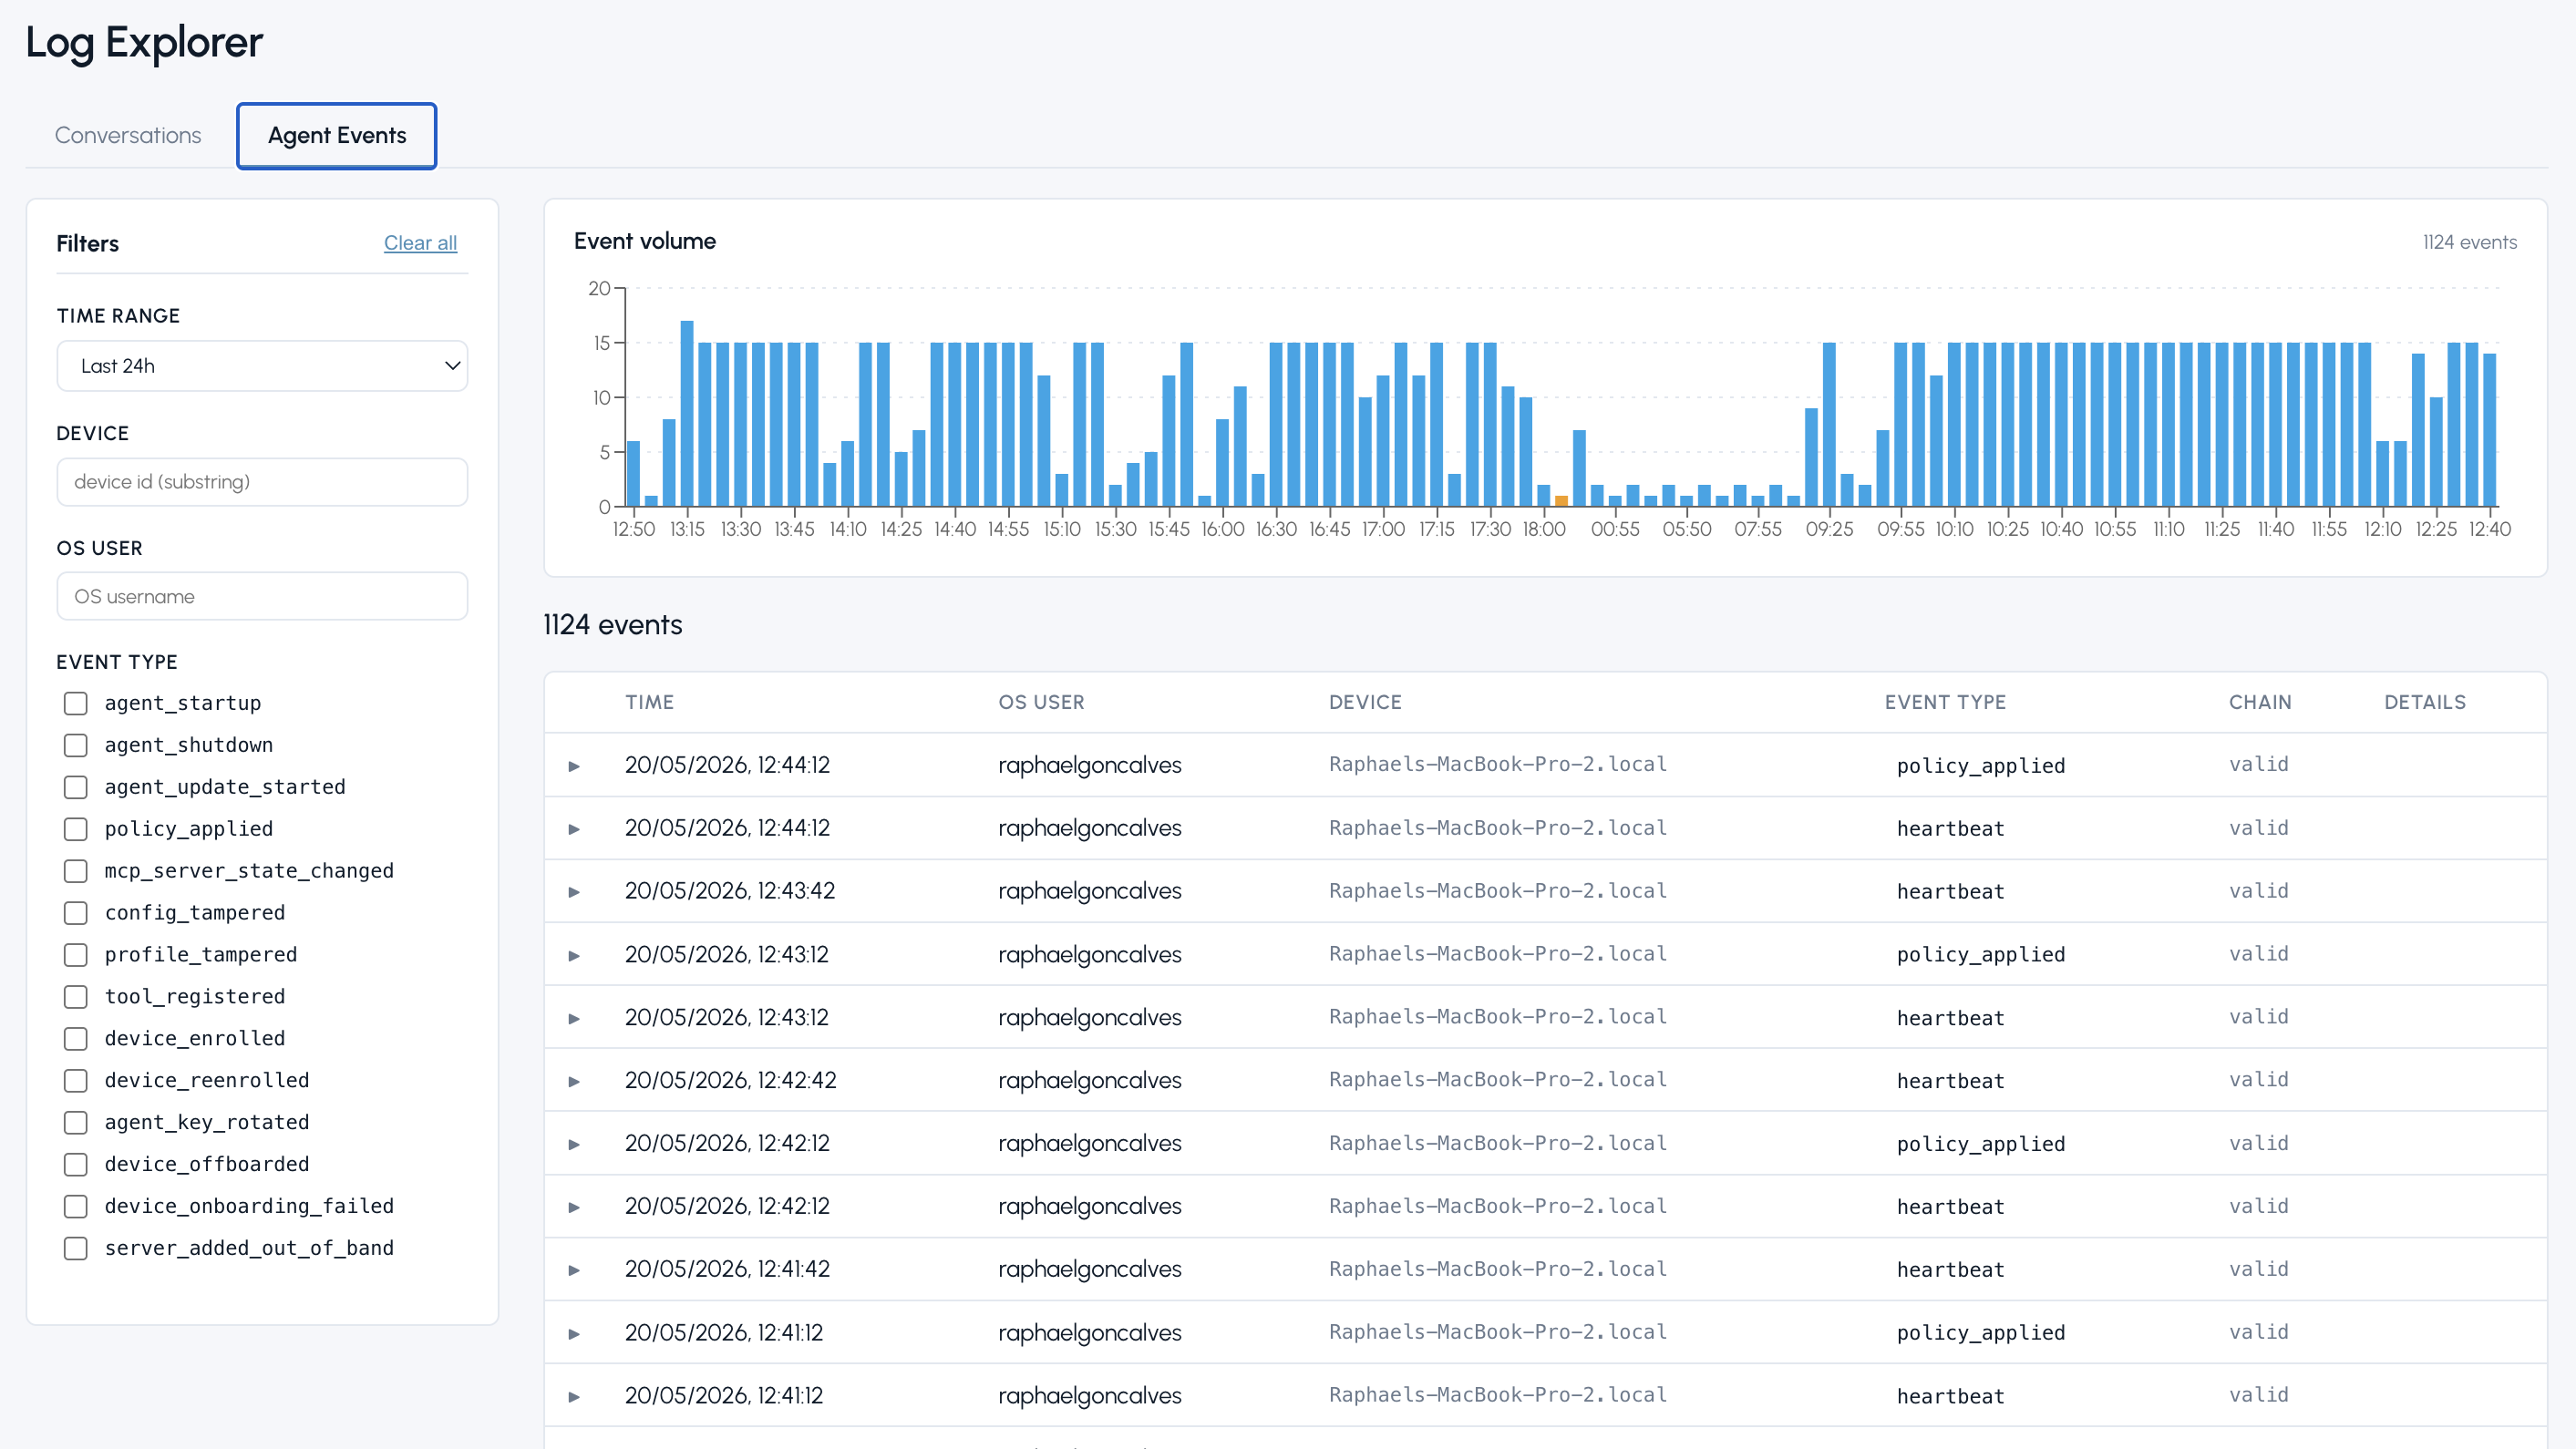Click the tallest bar near 13:15
Viewport: 2576px width, 1449px height.
[x=687, y=413]
